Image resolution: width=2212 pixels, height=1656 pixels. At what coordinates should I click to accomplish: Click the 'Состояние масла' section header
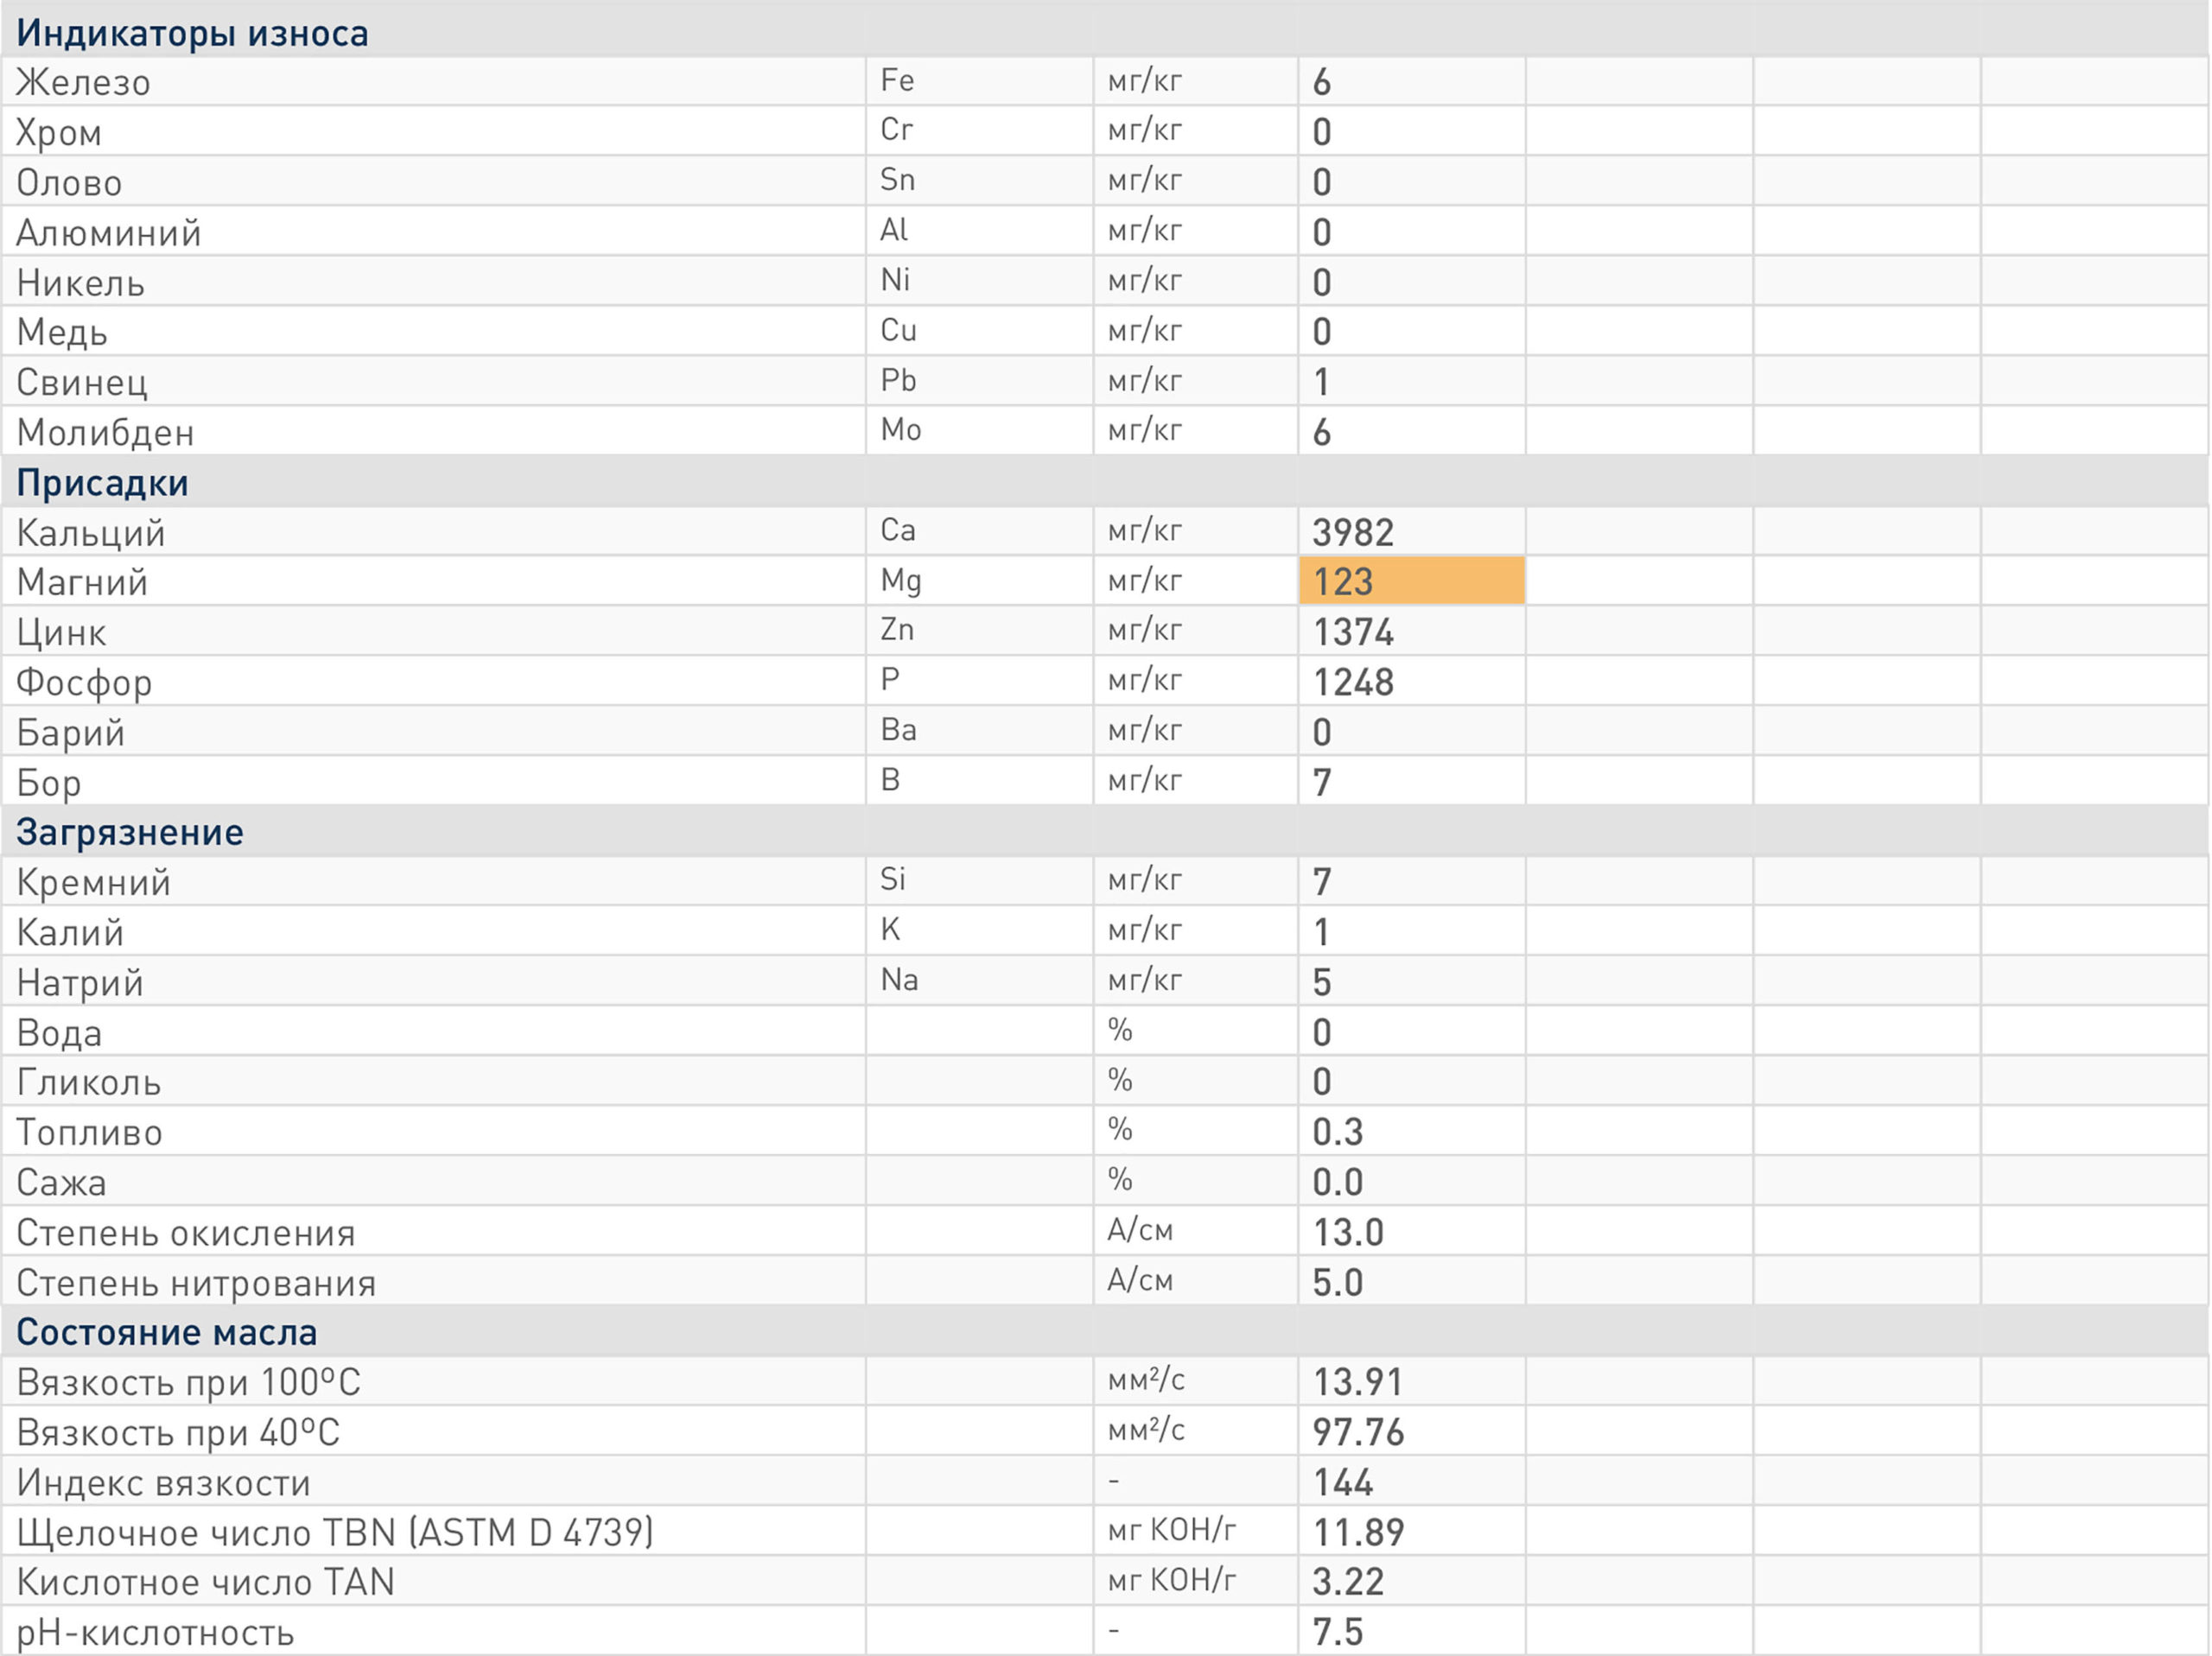pos(166,1332)
